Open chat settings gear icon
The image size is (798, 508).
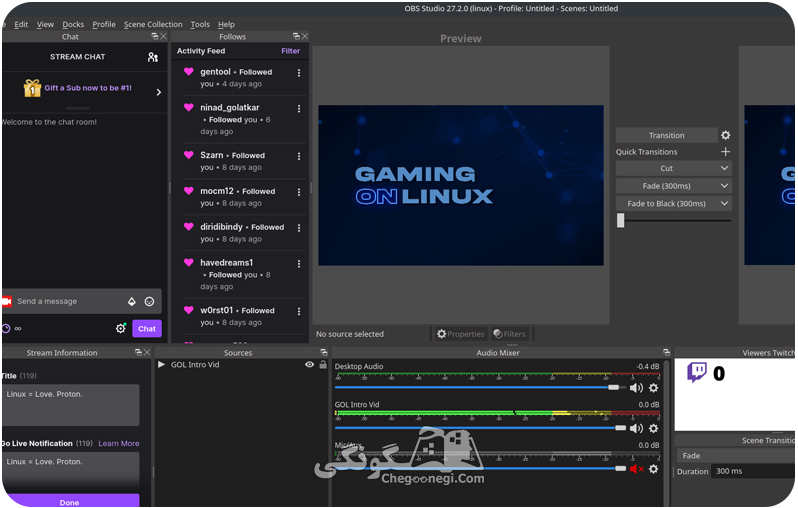121,328
